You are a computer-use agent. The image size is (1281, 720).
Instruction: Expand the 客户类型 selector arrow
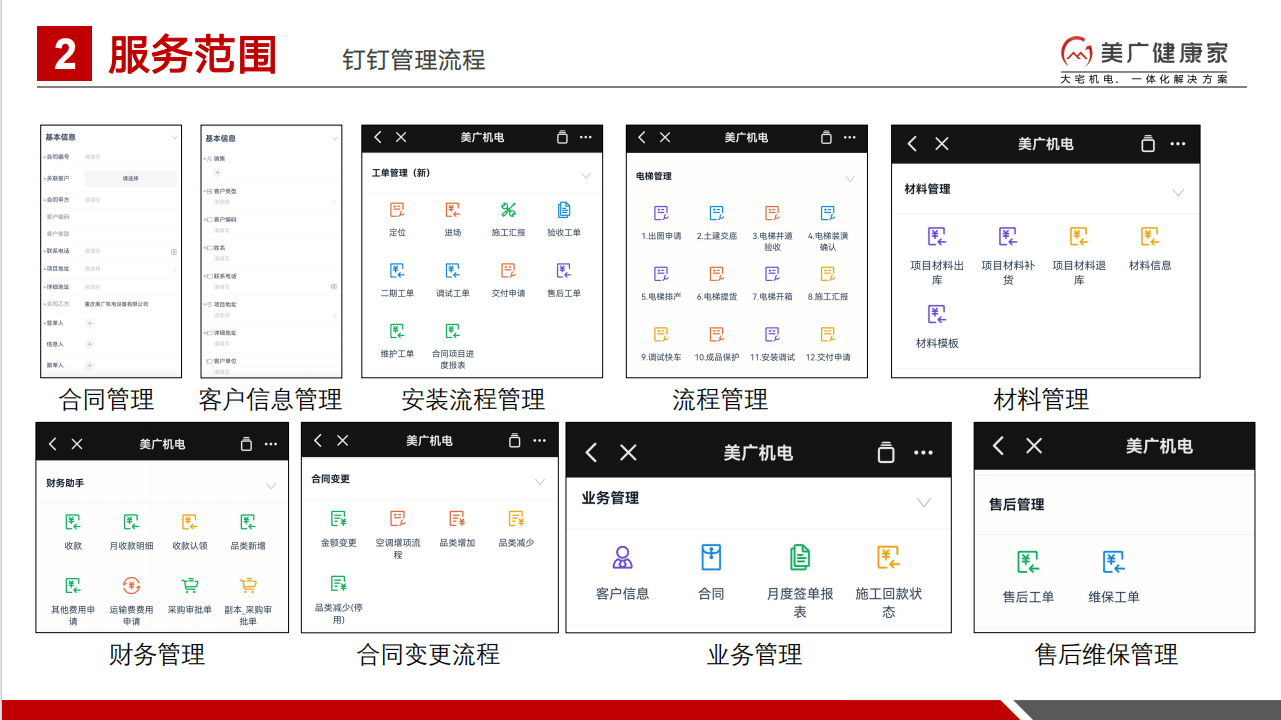pyautogui.click(x=335, y=203)
